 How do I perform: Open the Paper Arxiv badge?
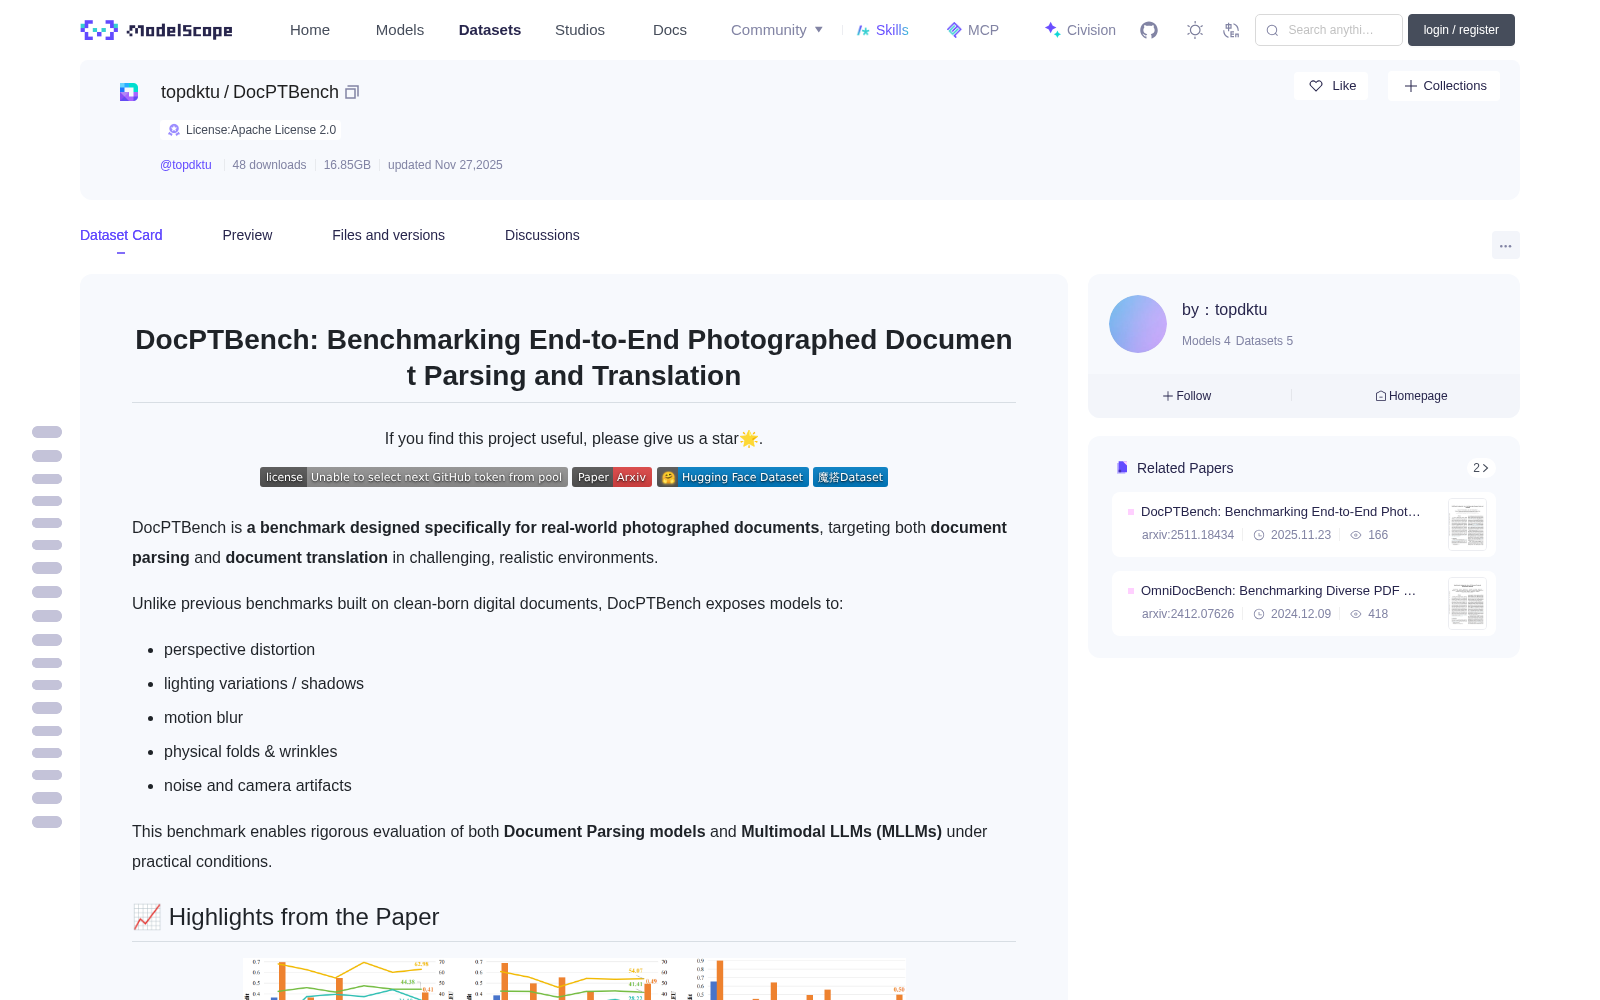pos(612,477)
